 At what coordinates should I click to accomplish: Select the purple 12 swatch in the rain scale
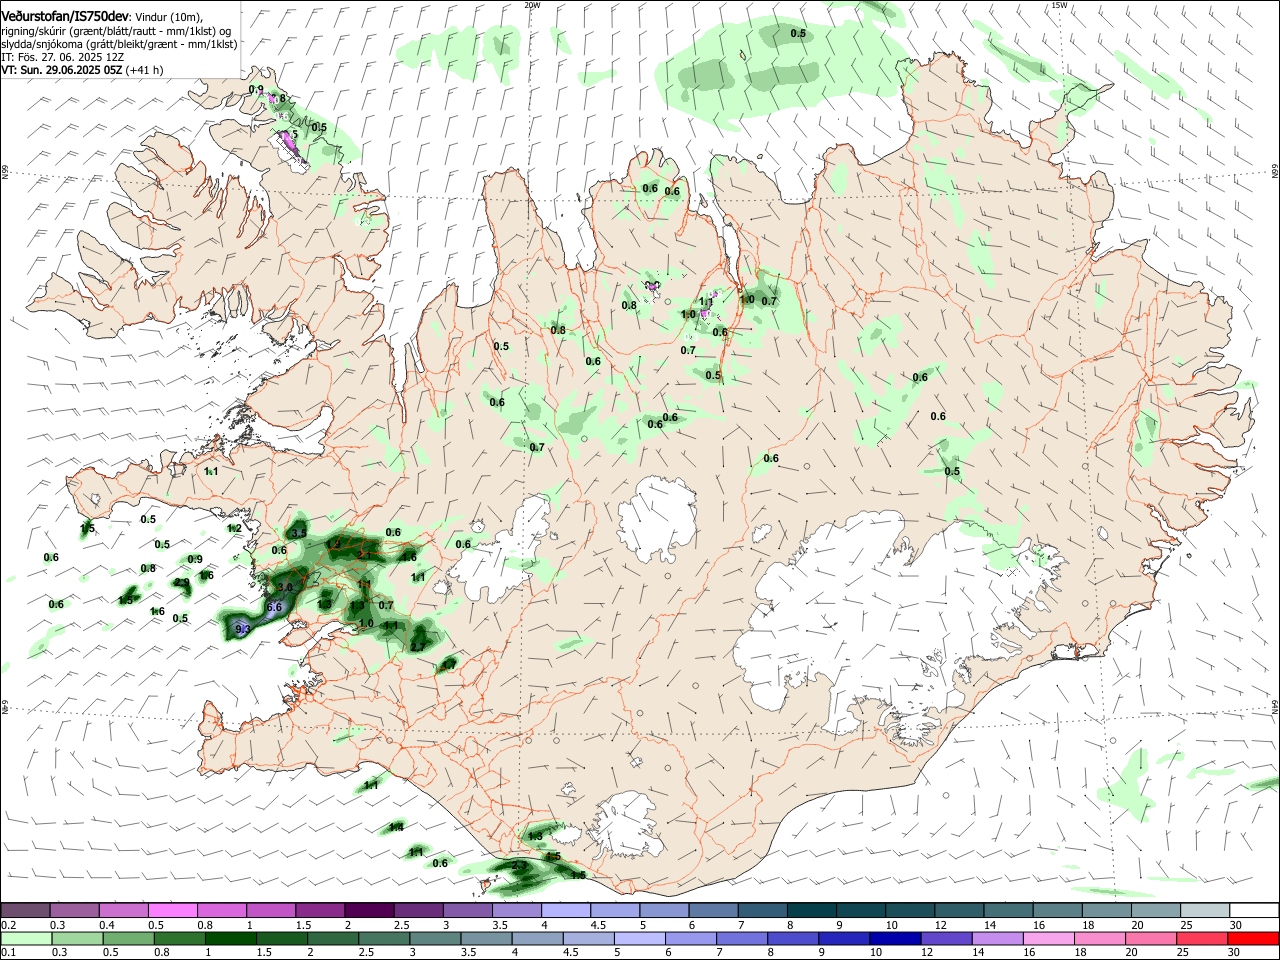(946, 938)
